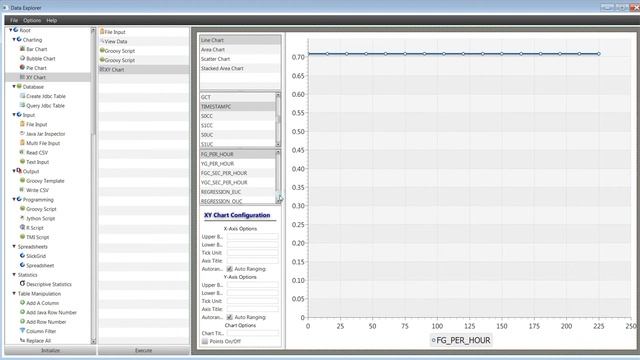This screenshot has width=640, height=360.
Task: Select the Bubble Chart node icon
Action: point(22,58)
